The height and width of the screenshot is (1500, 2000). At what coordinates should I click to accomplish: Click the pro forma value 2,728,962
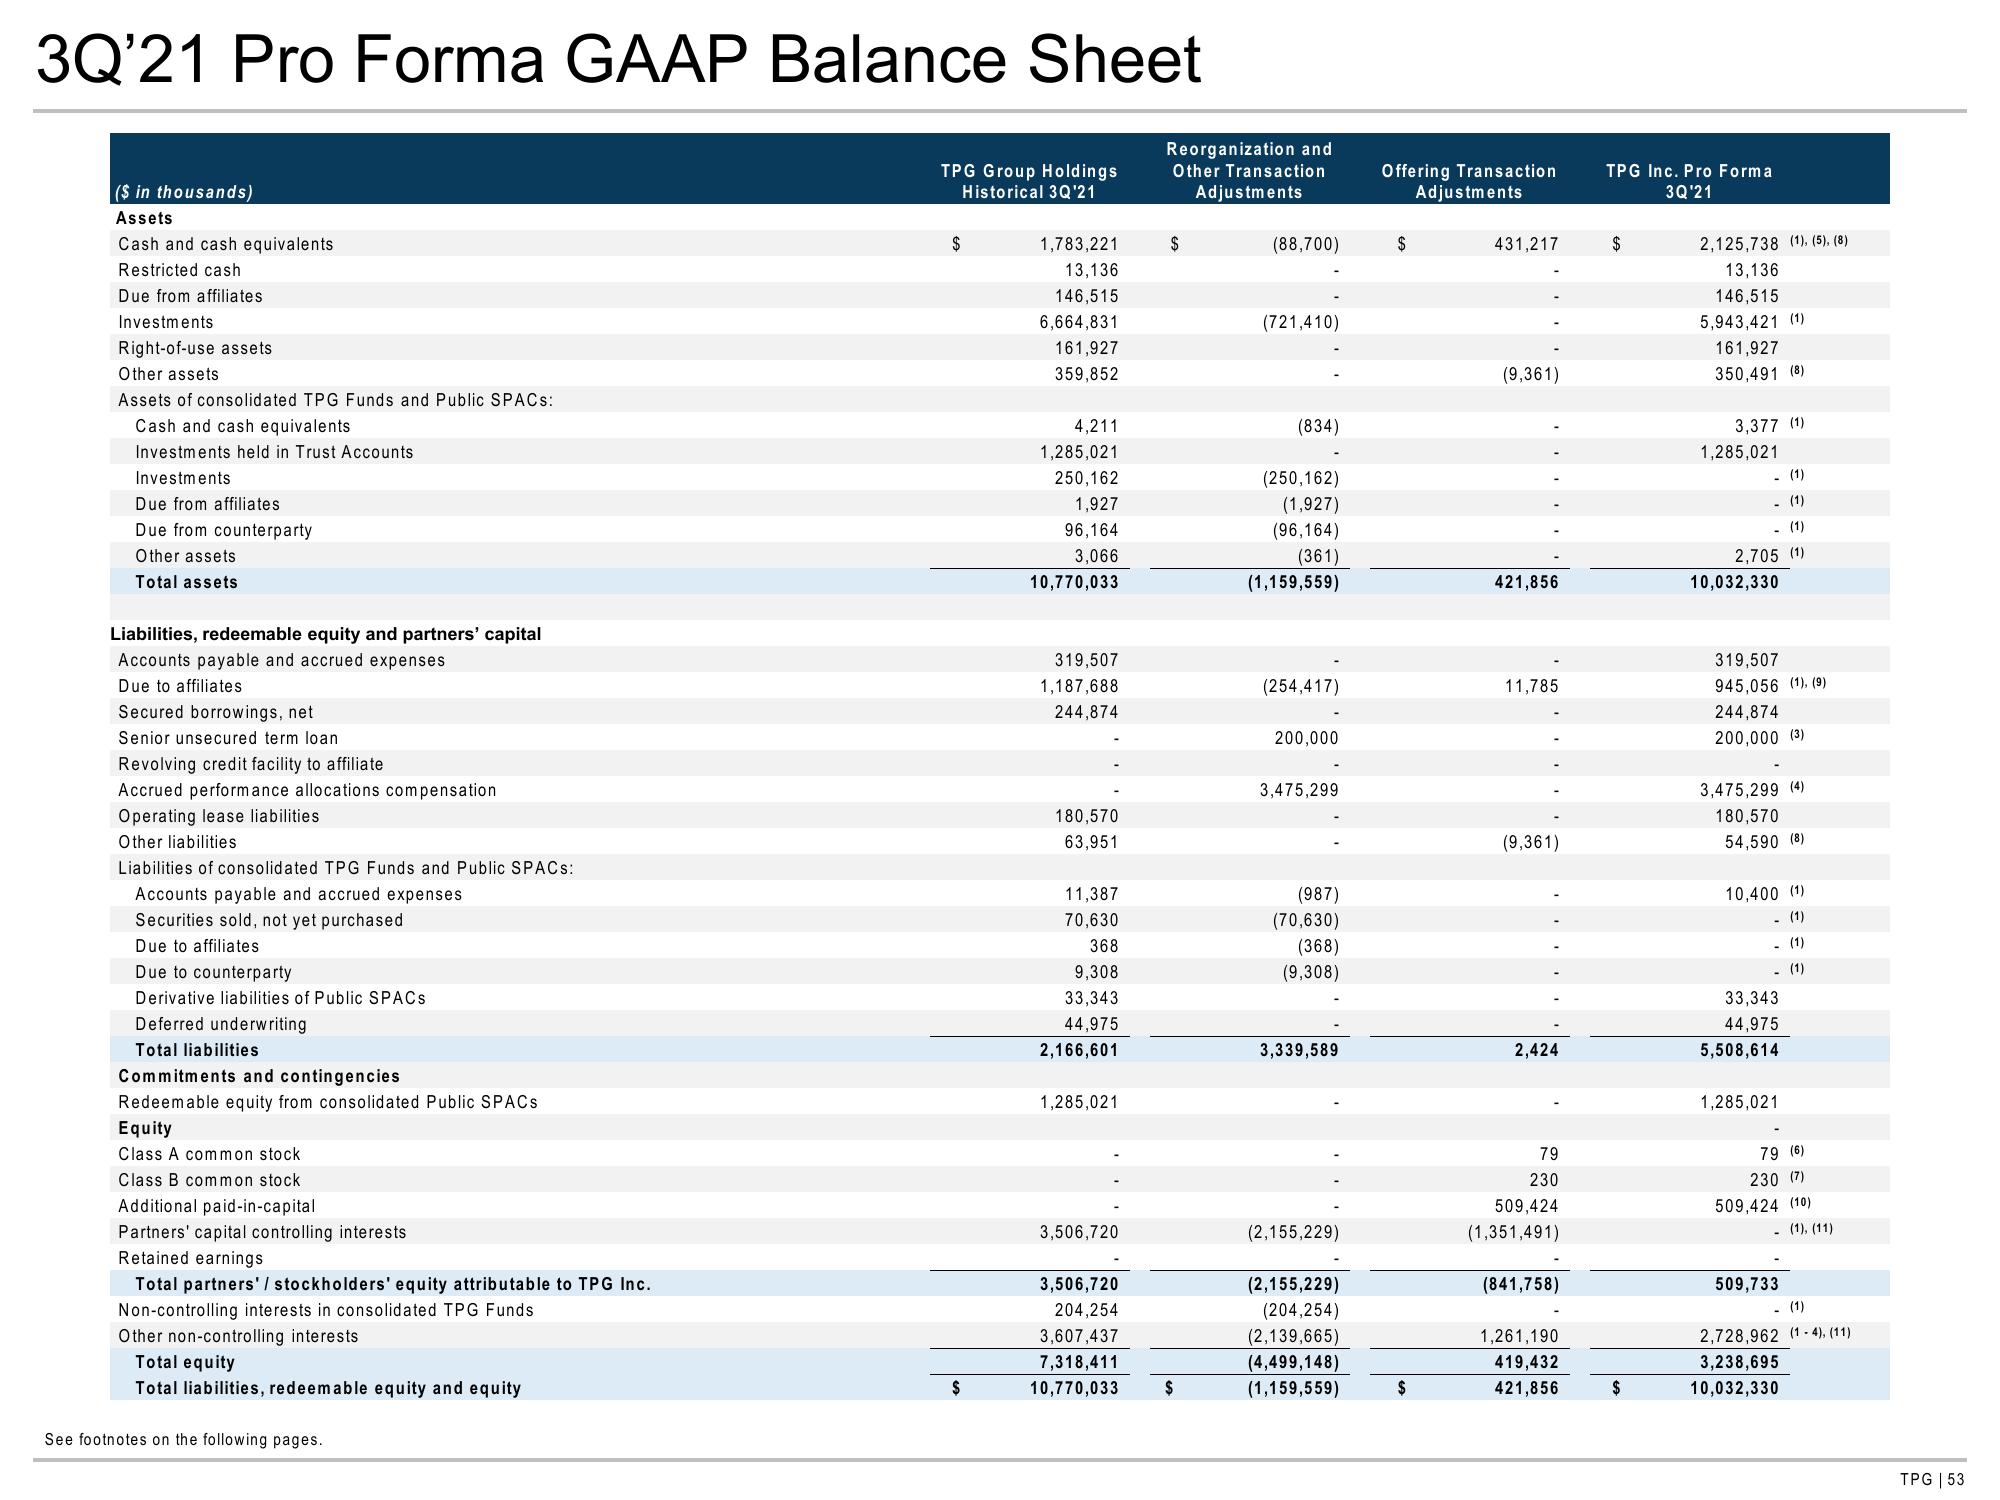tap(1739, 1336)
